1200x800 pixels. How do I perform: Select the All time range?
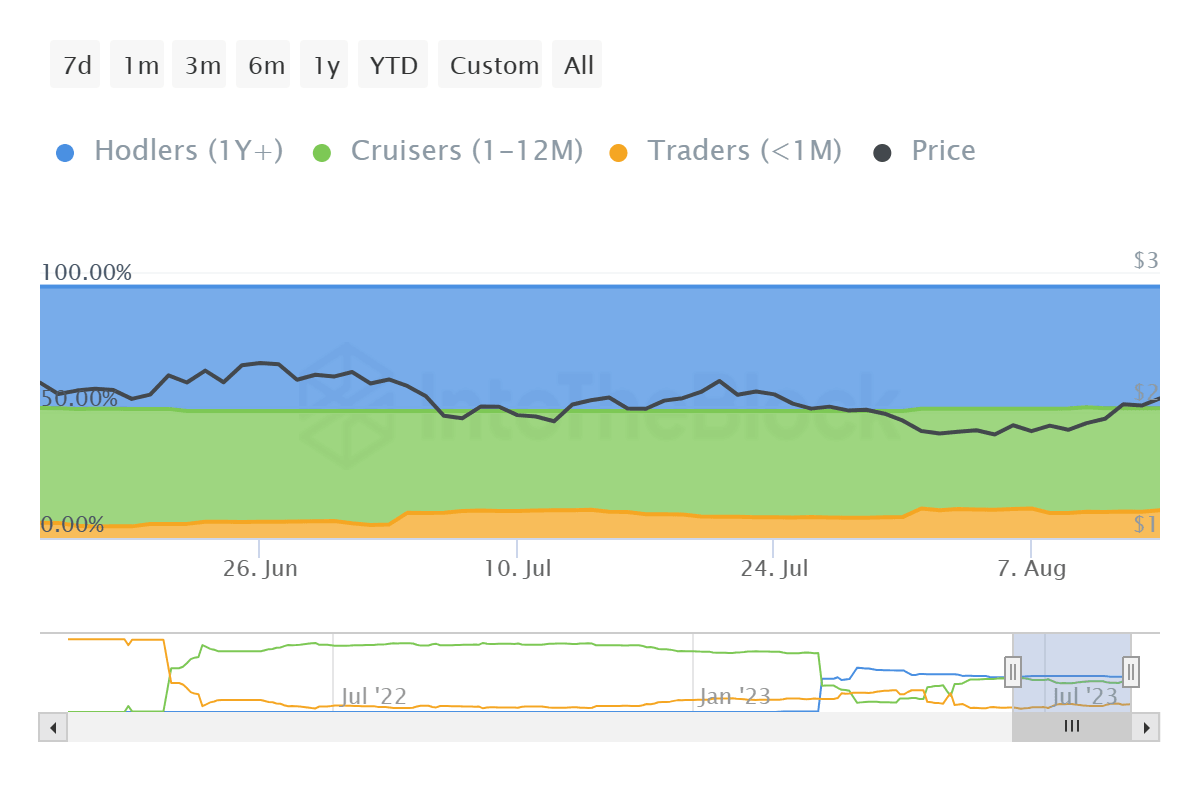tap(577, 64)
